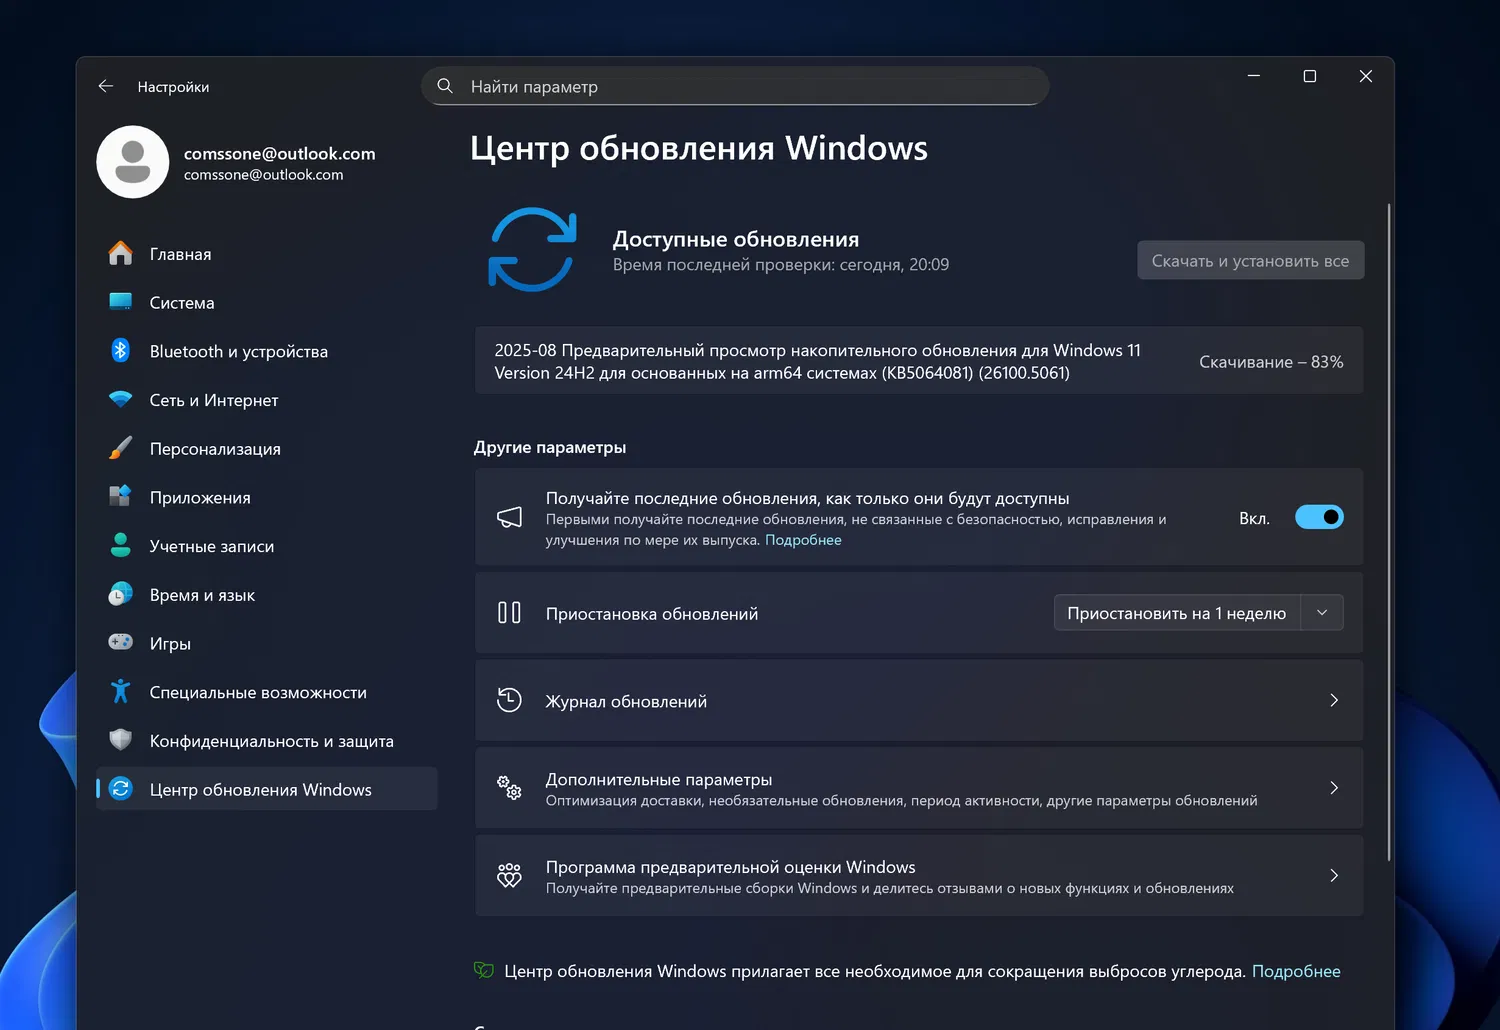This screenshot has height=1030, width=1500.
Task: Go to the Система section
Action: (x=267, y=303)
